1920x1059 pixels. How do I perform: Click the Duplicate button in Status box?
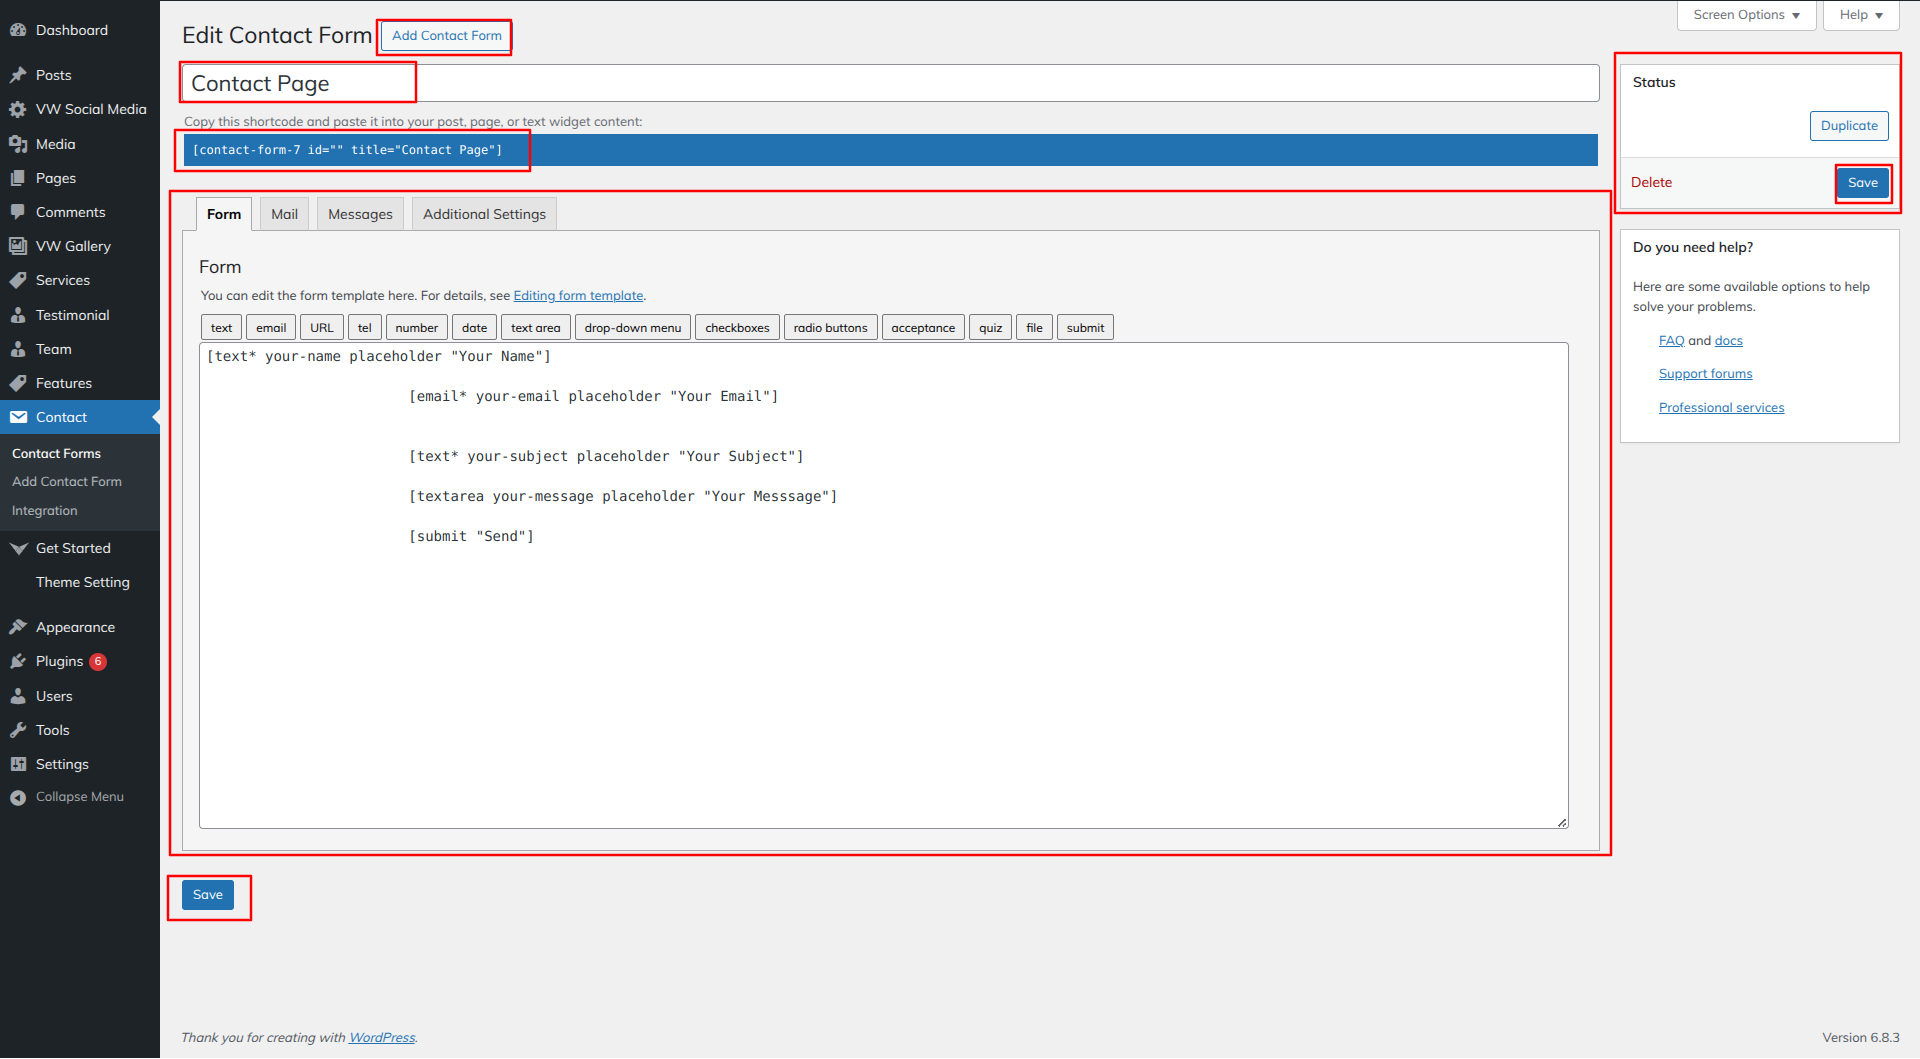point(1848,126)
